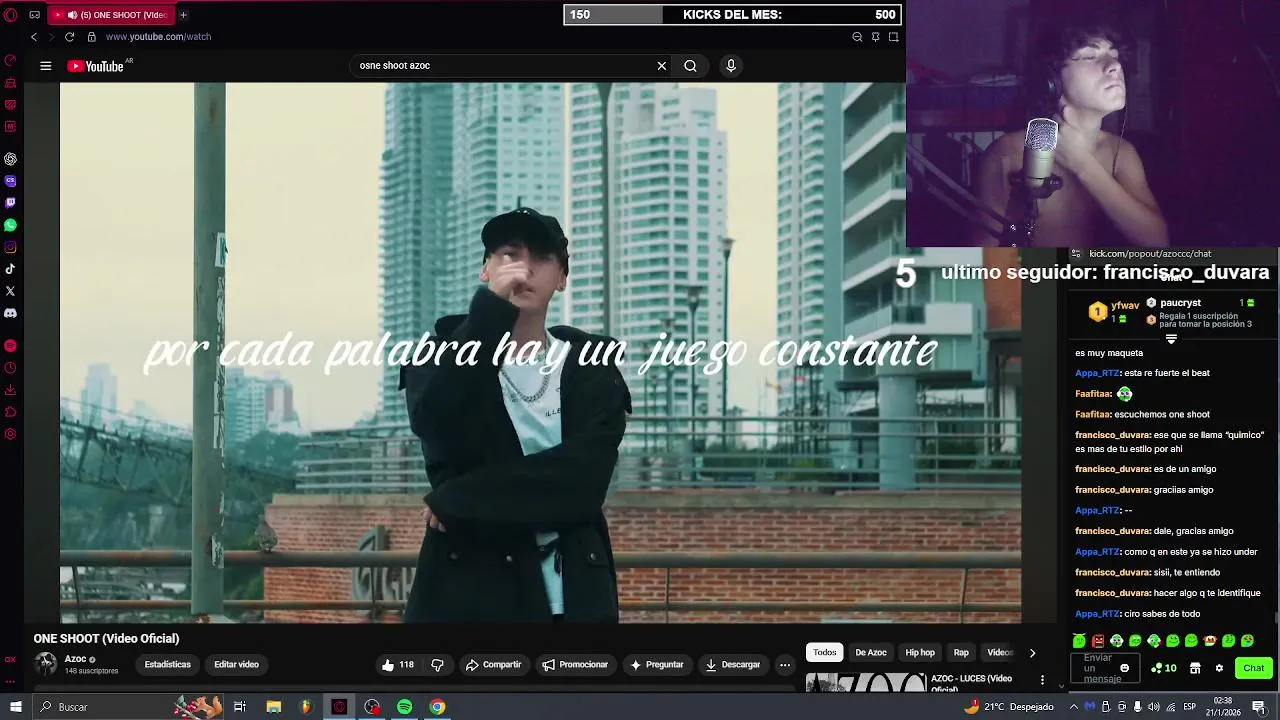
Task: Open Windows notification center
Action: click(x=1258, y=707)
